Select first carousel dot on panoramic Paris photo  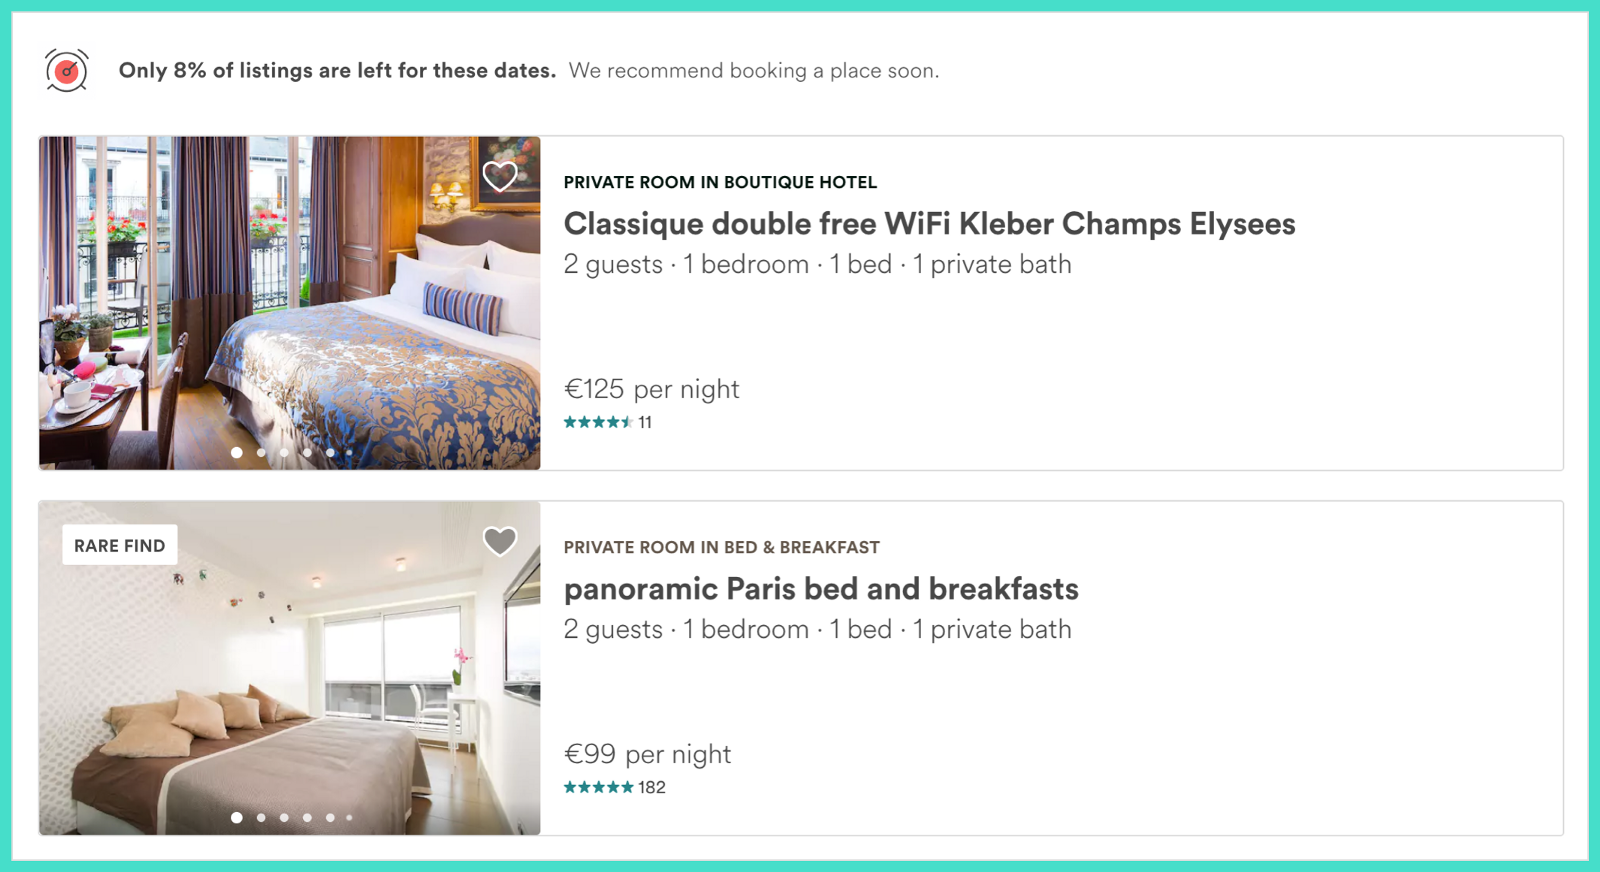tap(237, 818)
